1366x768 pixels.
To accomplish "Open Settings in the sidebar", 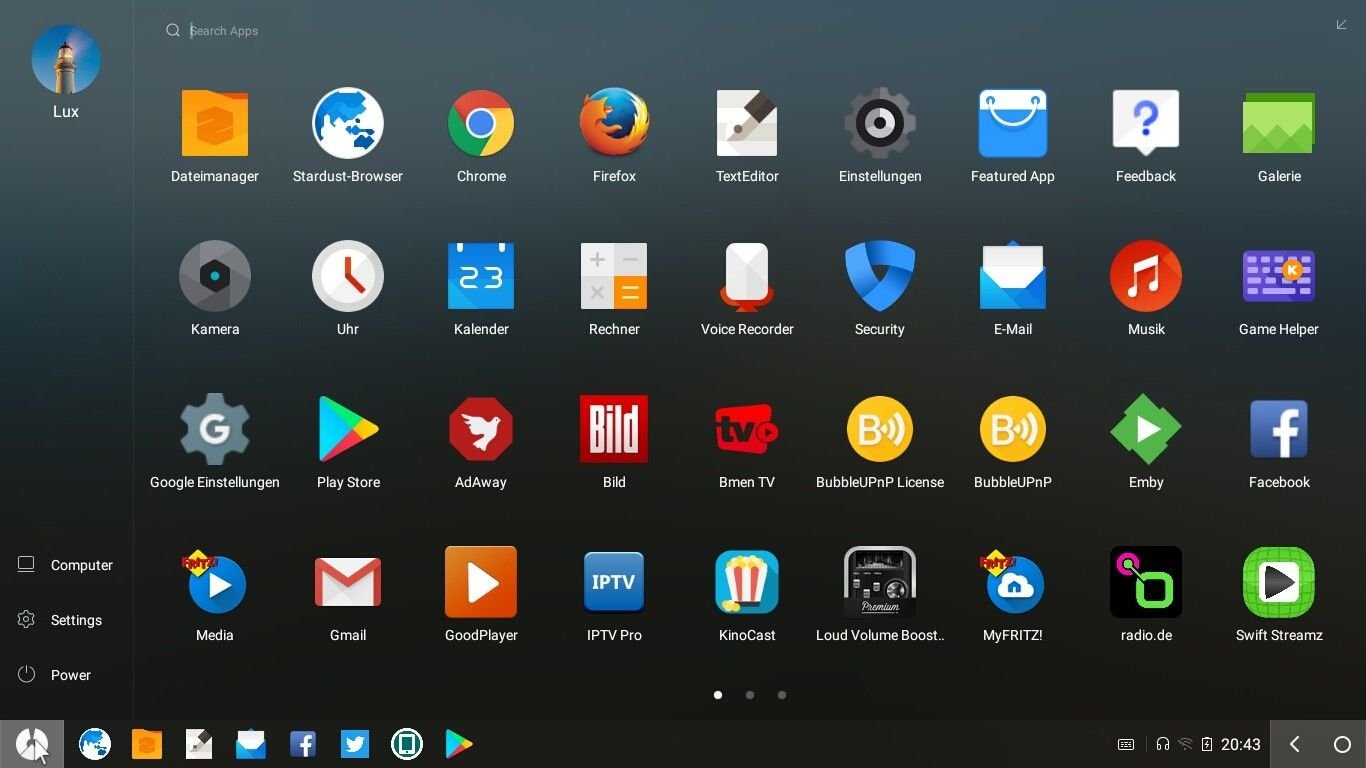I will pos(60,620).
